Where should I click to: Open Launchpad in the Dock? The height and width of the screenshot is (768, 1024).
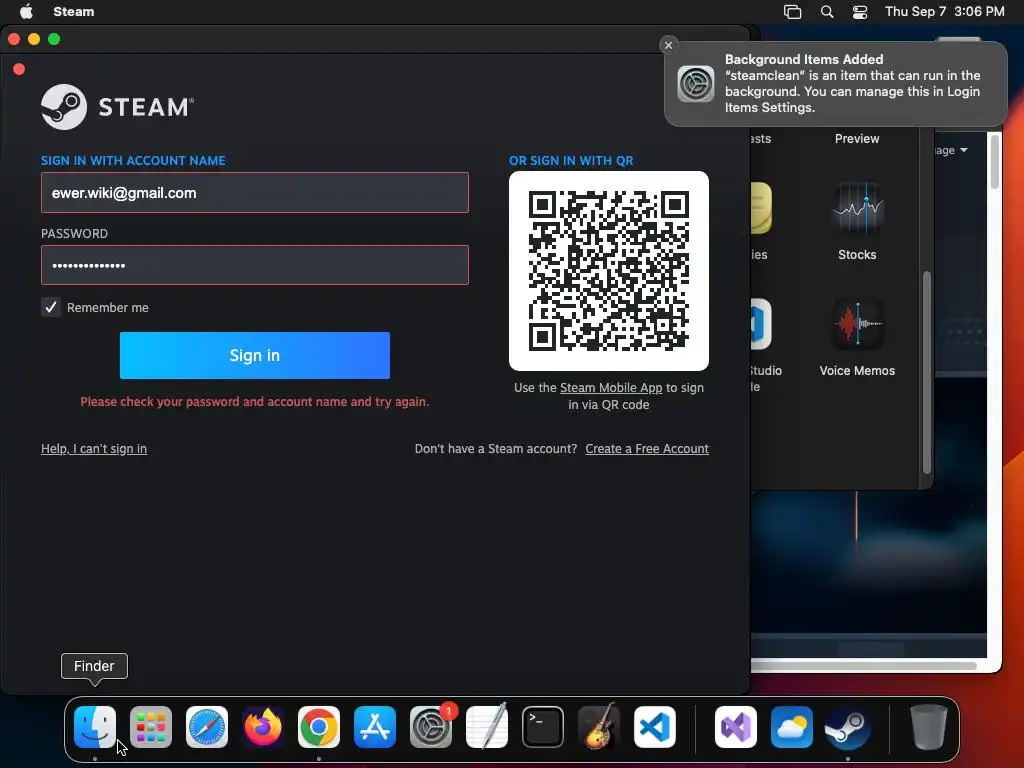(x=151, y=727)
